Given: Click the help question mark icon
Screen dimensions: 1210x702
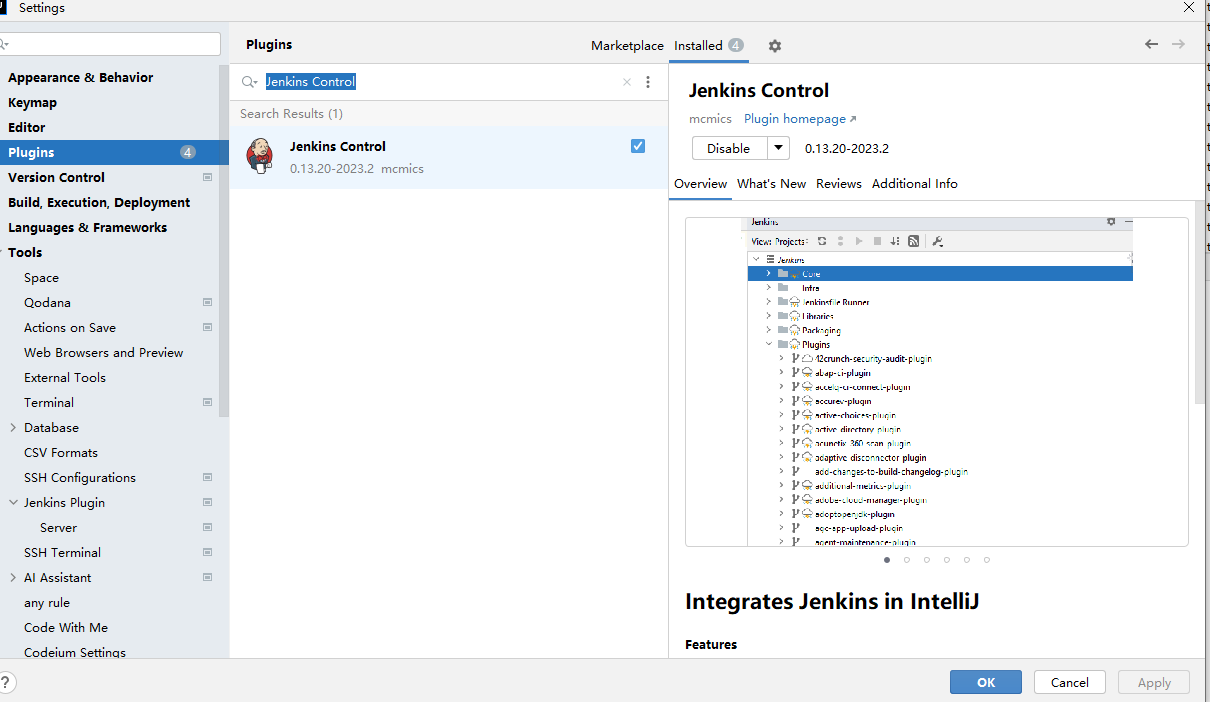Looking at the screenshot, I should click(6, 682).
